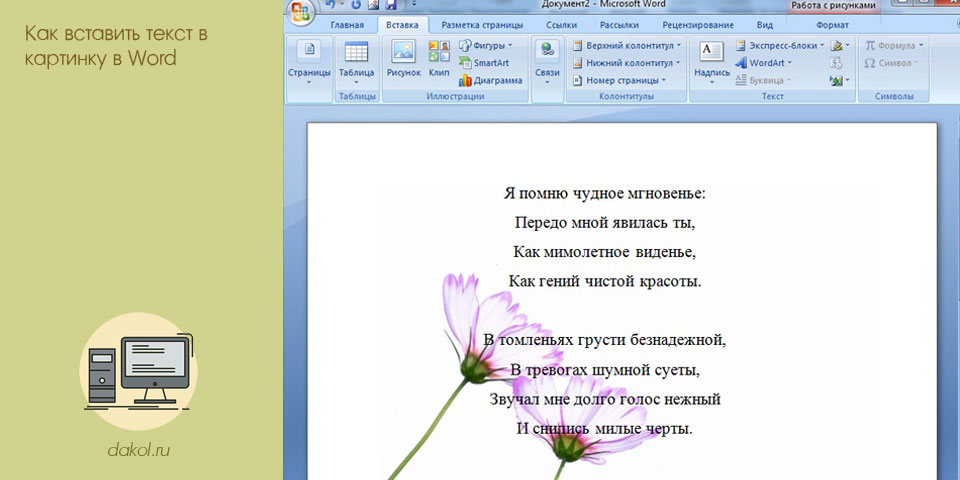Open the Фигуры shapes dropdown
This screenshot has width=960, height=480.
486,45
